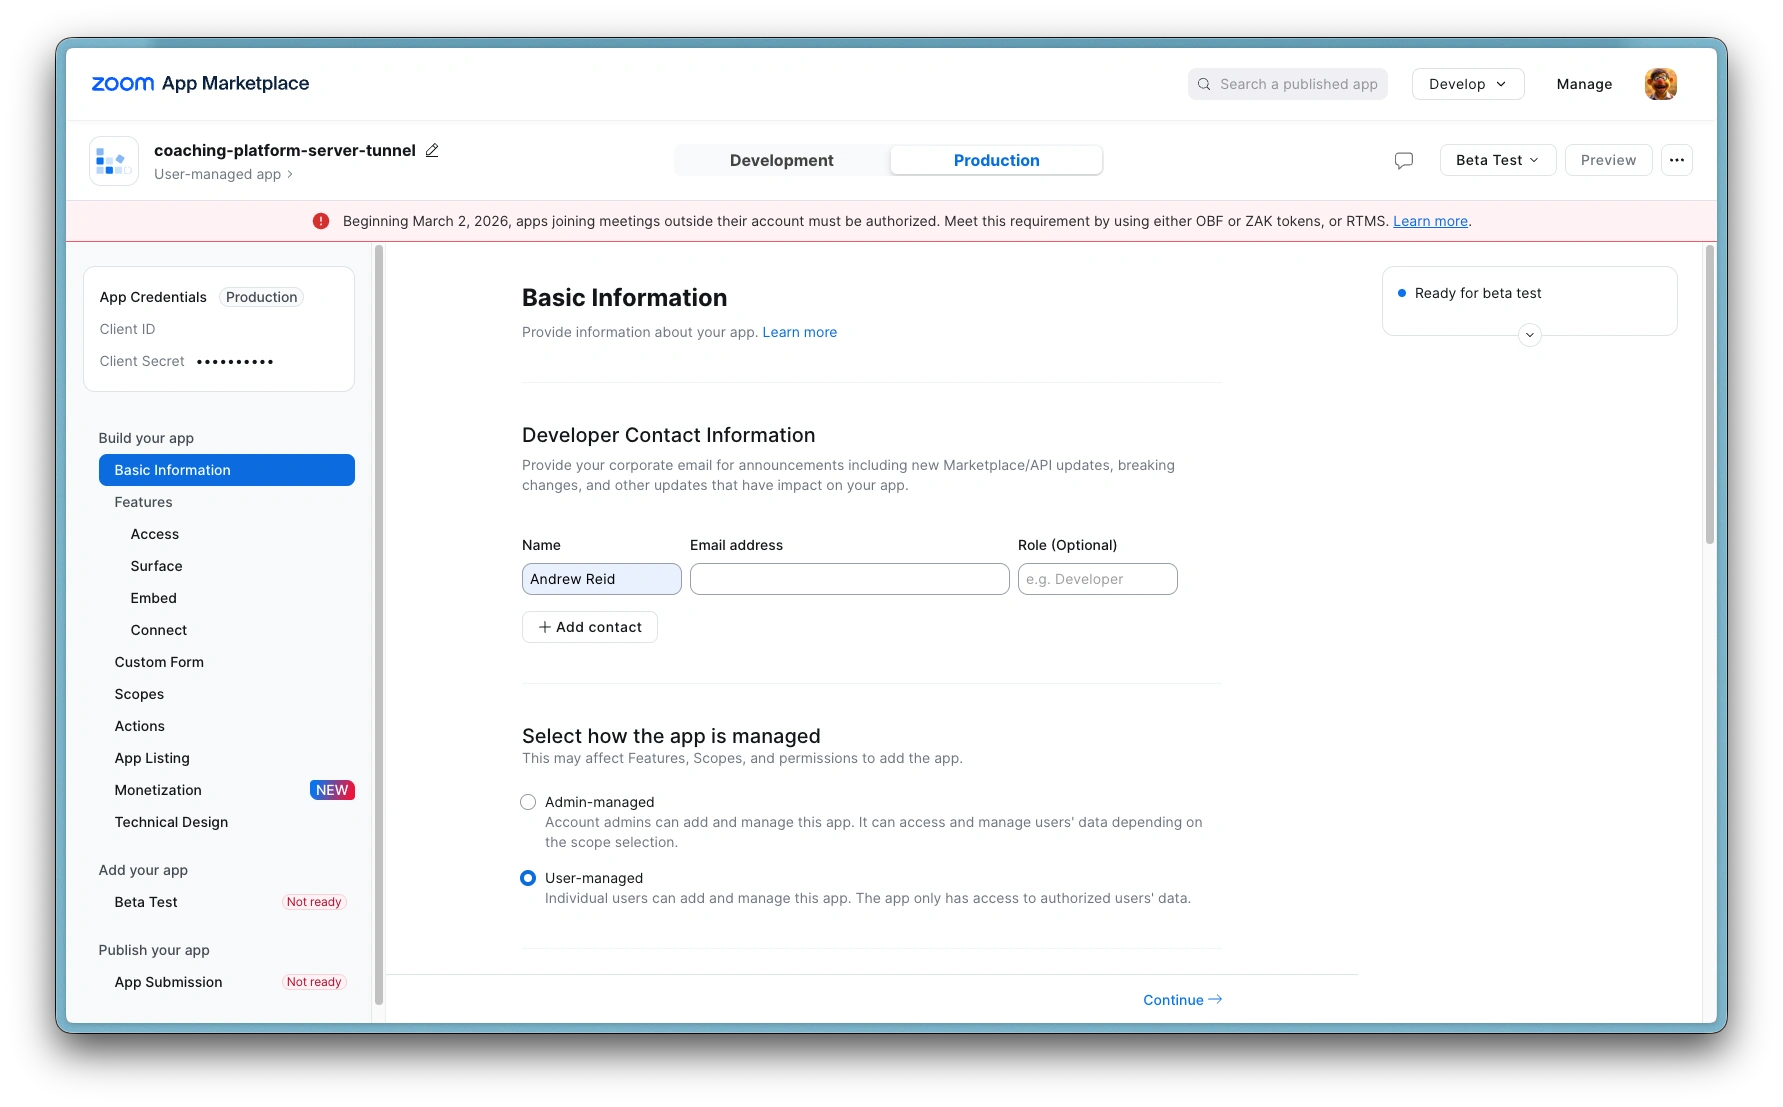Switch to the Development tab
This screenshot has width=1783, height=1107.
click(781, 160)
